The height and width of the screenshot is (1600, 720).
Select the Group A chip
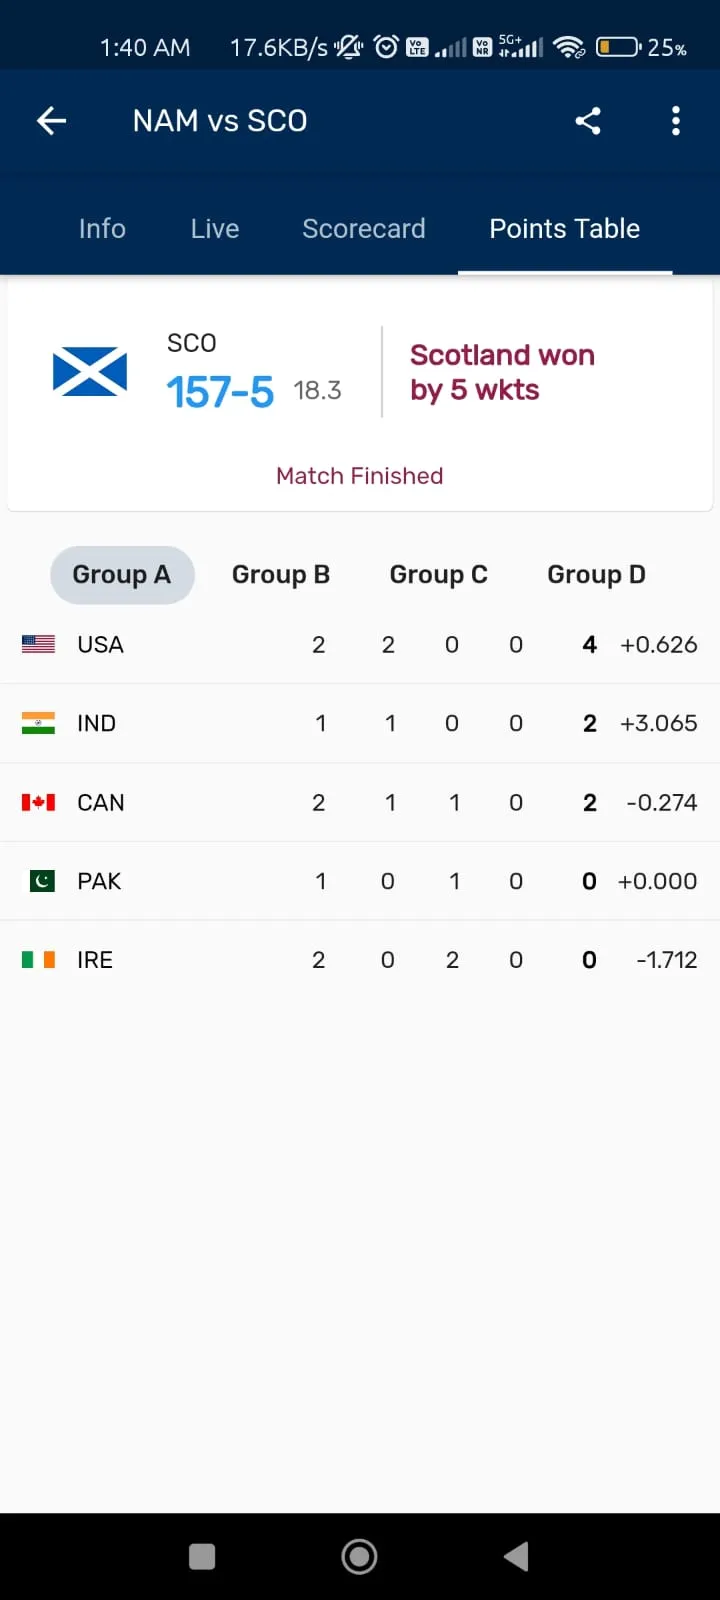(x=122, y=575)
